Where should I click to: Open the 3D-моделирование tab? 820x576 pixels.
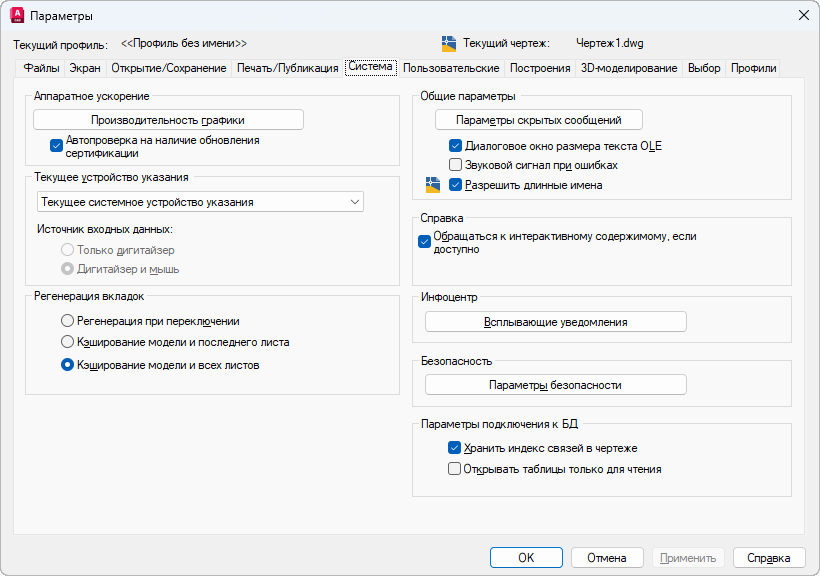(629, 68)
